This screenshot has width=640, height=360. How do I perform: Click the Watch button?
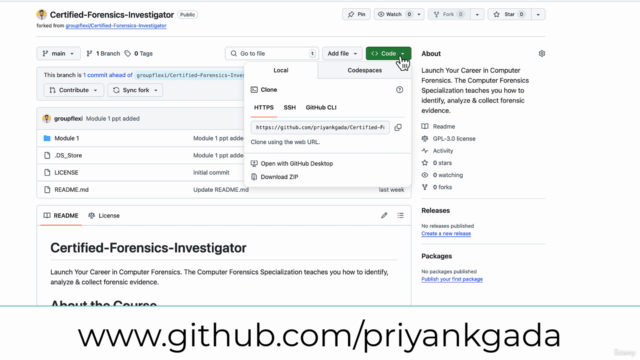[x=394, y=14]
